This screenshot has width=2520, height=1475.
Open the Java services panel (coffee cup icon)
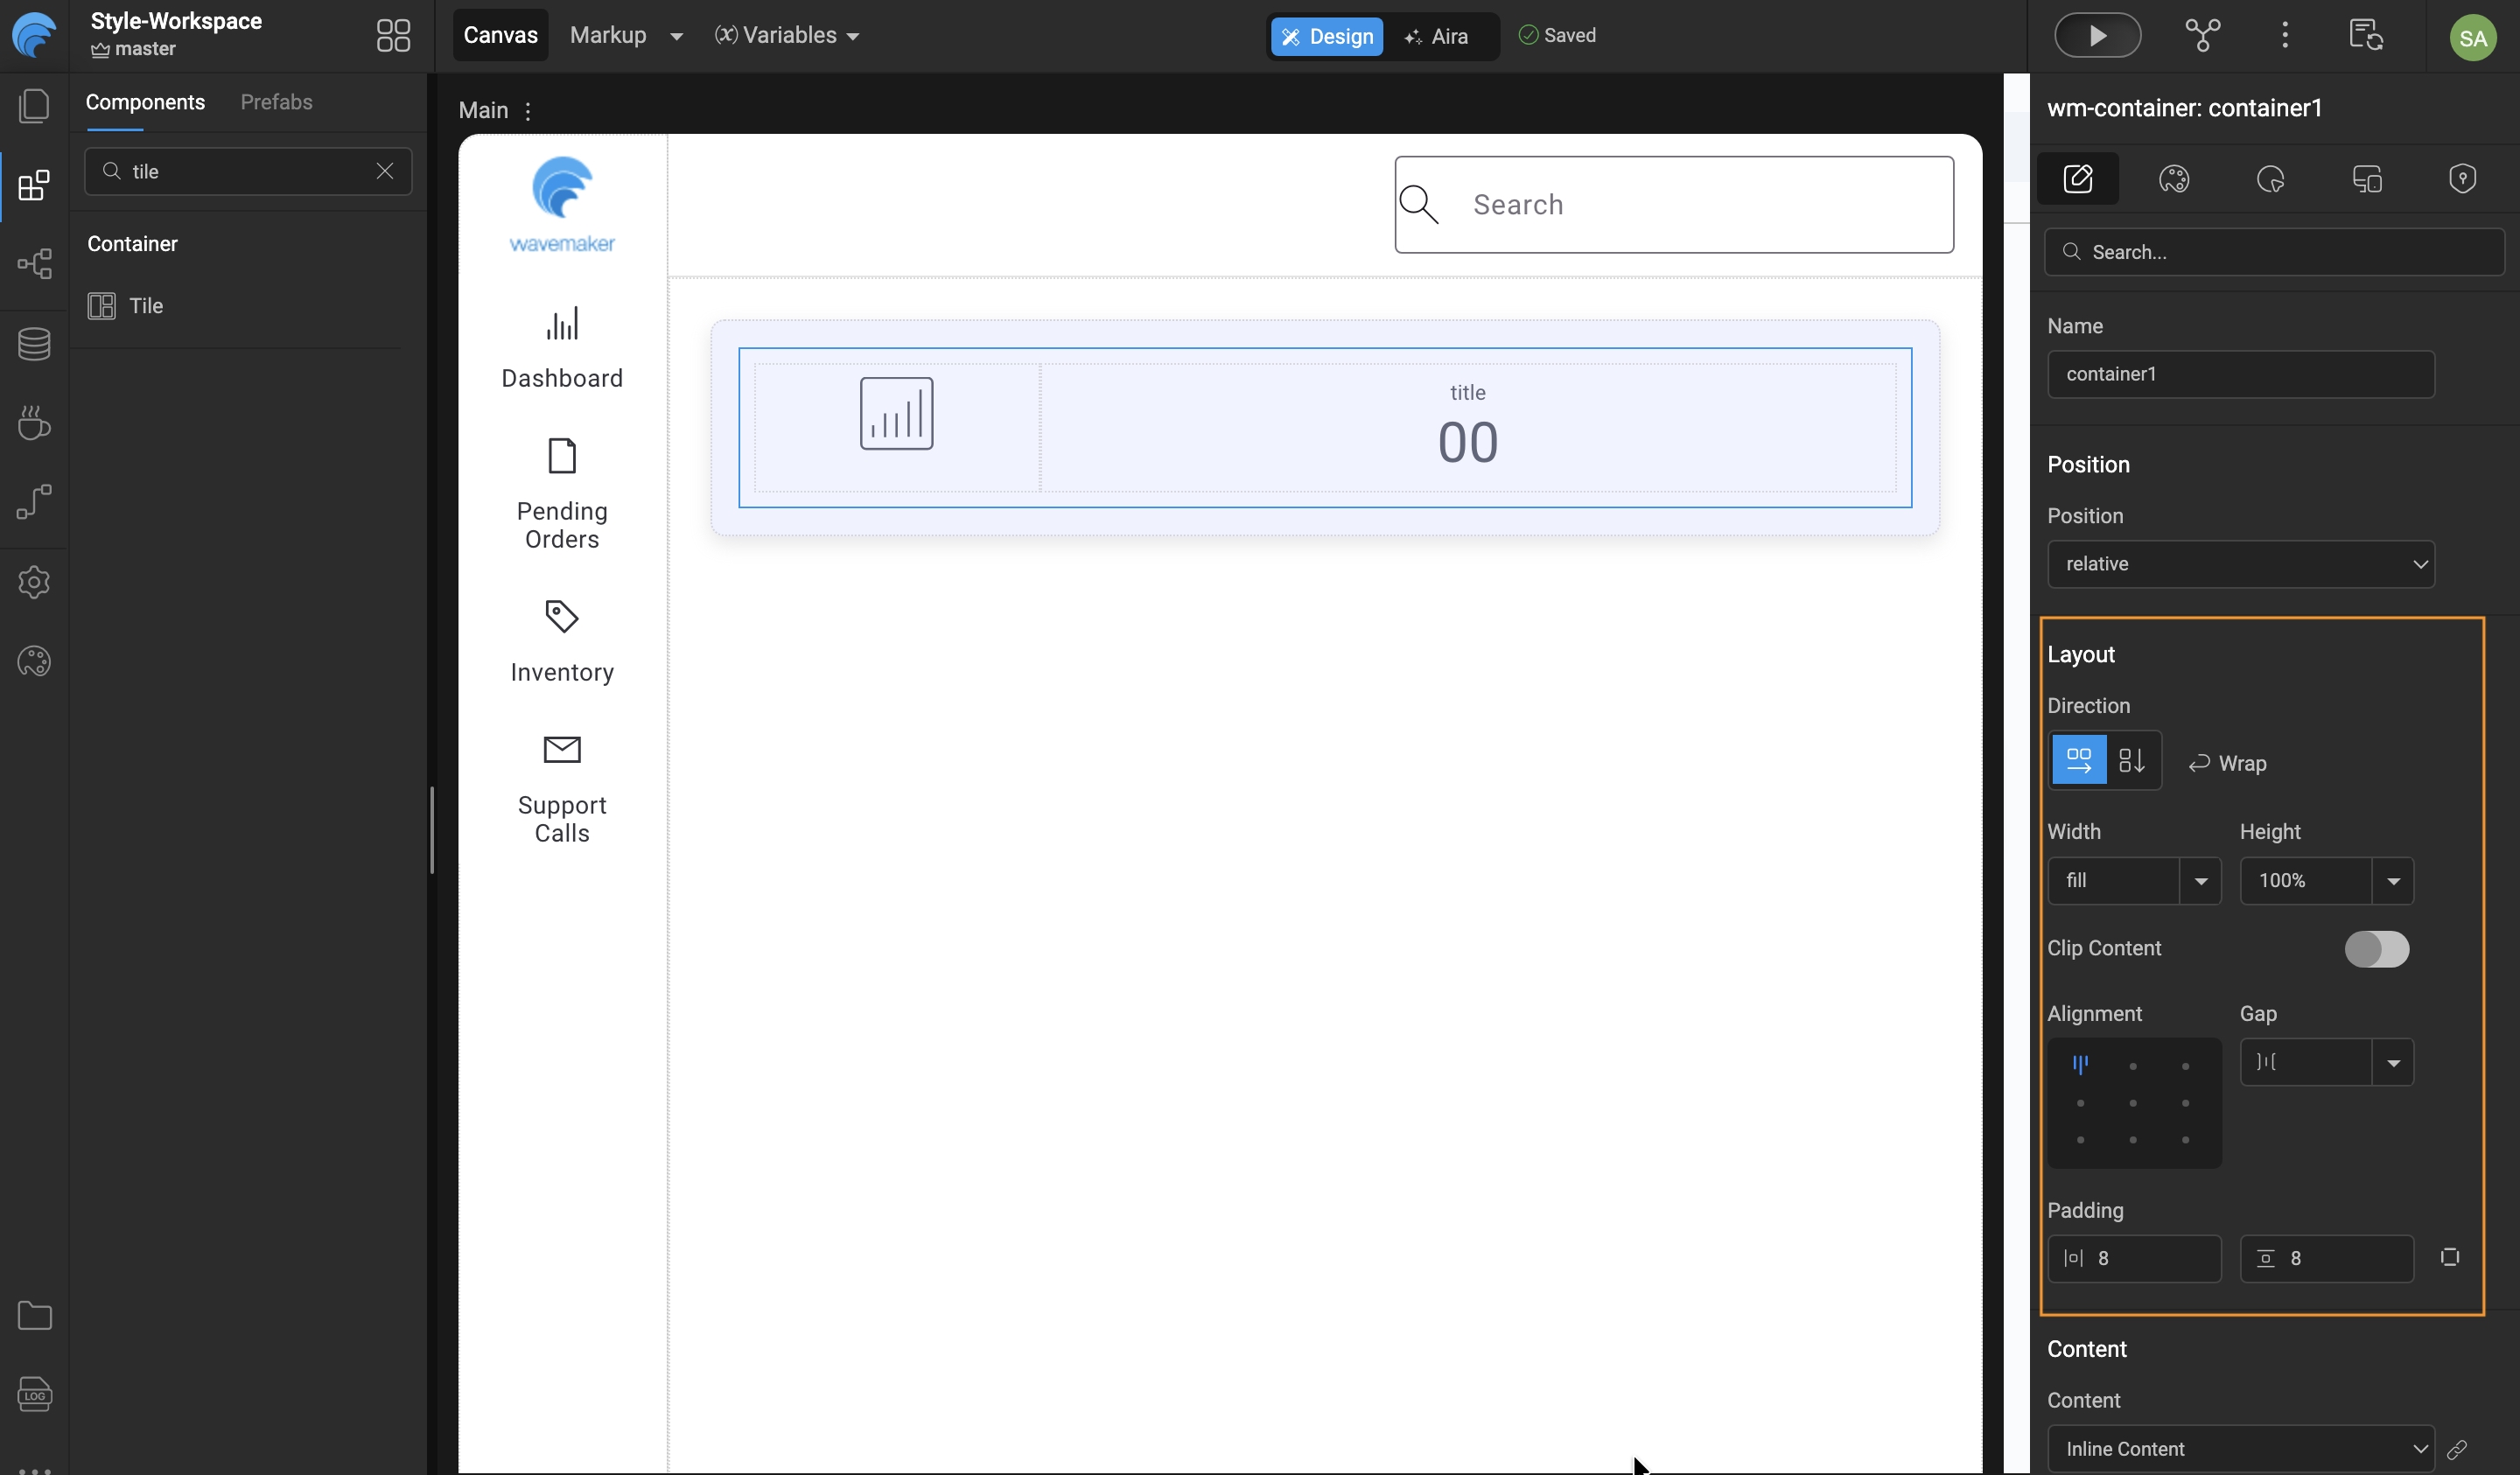(34, 423)
